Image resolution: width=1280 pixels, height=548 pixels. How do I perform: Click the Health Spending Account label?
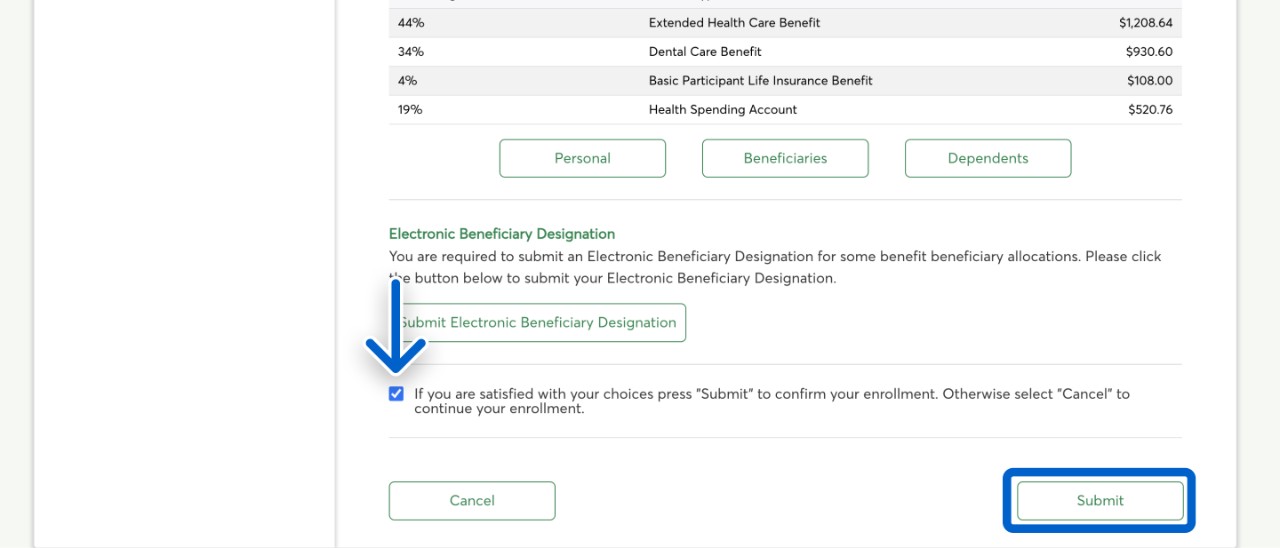coord(722,110)
